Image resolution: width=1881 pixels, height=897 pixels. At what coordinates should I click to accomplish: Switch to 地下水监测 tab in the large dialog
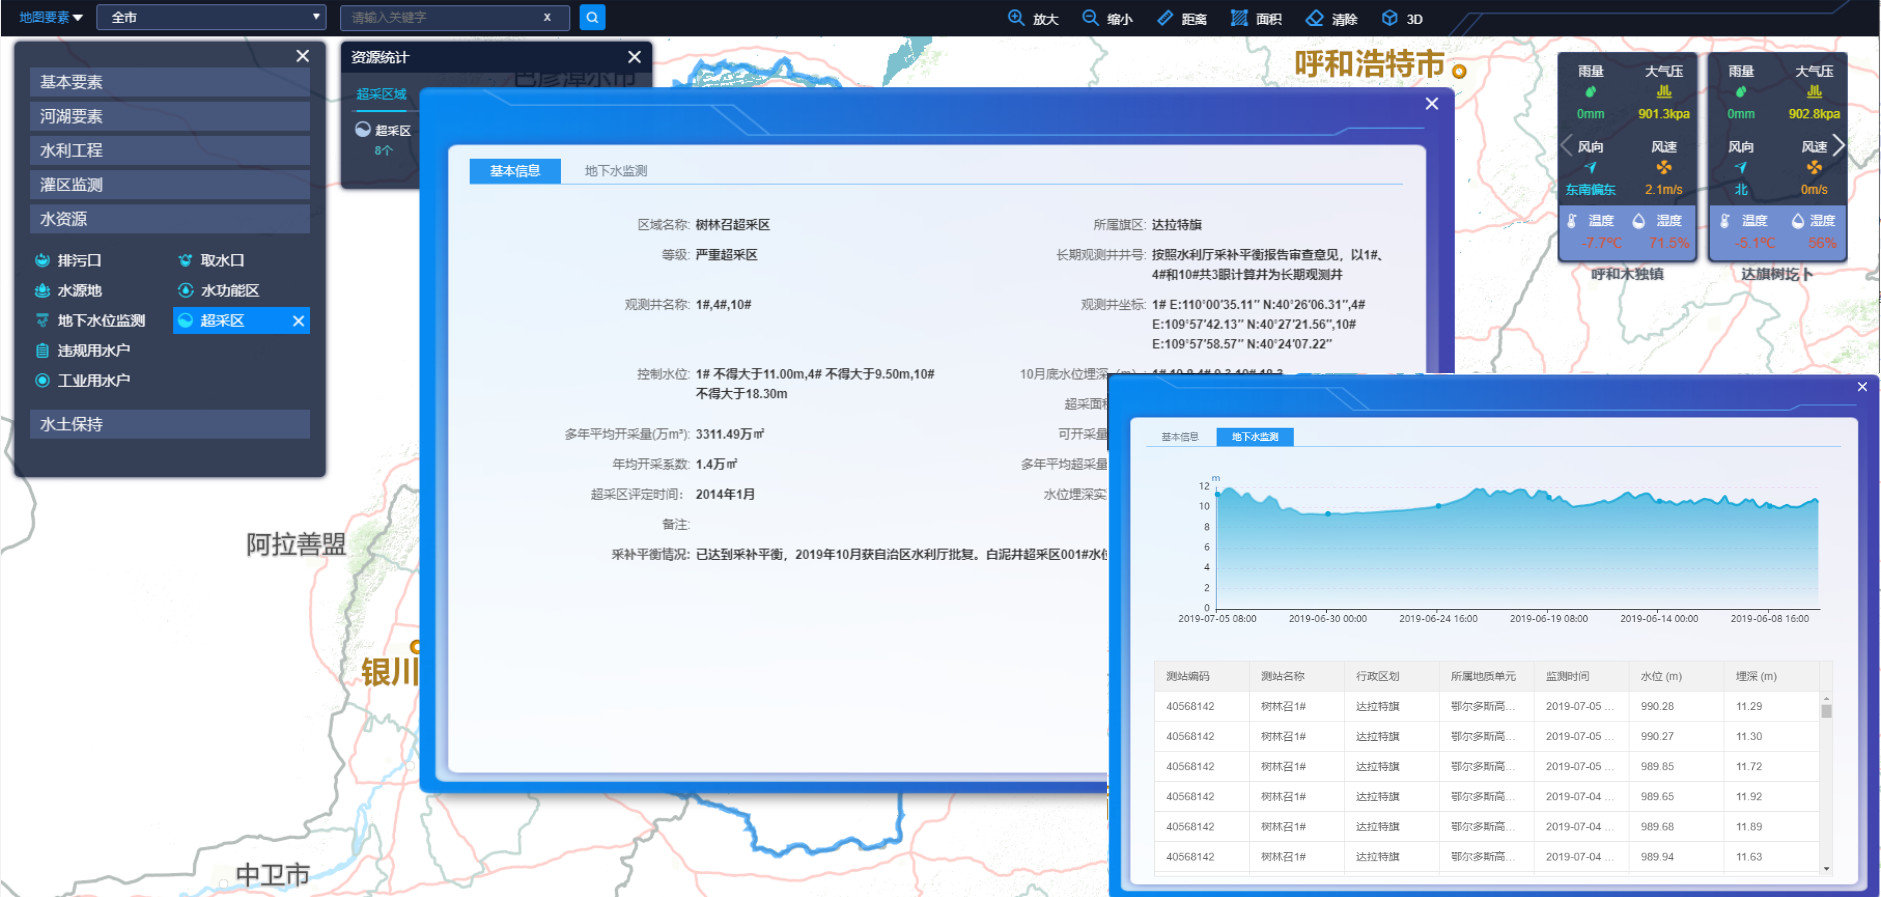point(615,171)
